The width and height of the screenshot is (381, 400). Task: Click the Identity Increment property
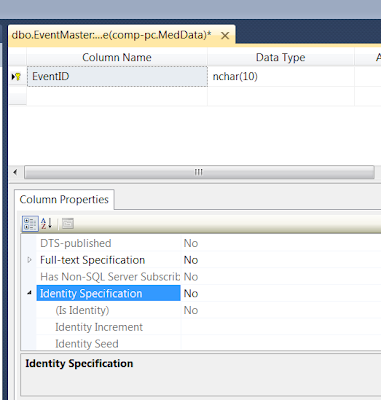[99, 327]
